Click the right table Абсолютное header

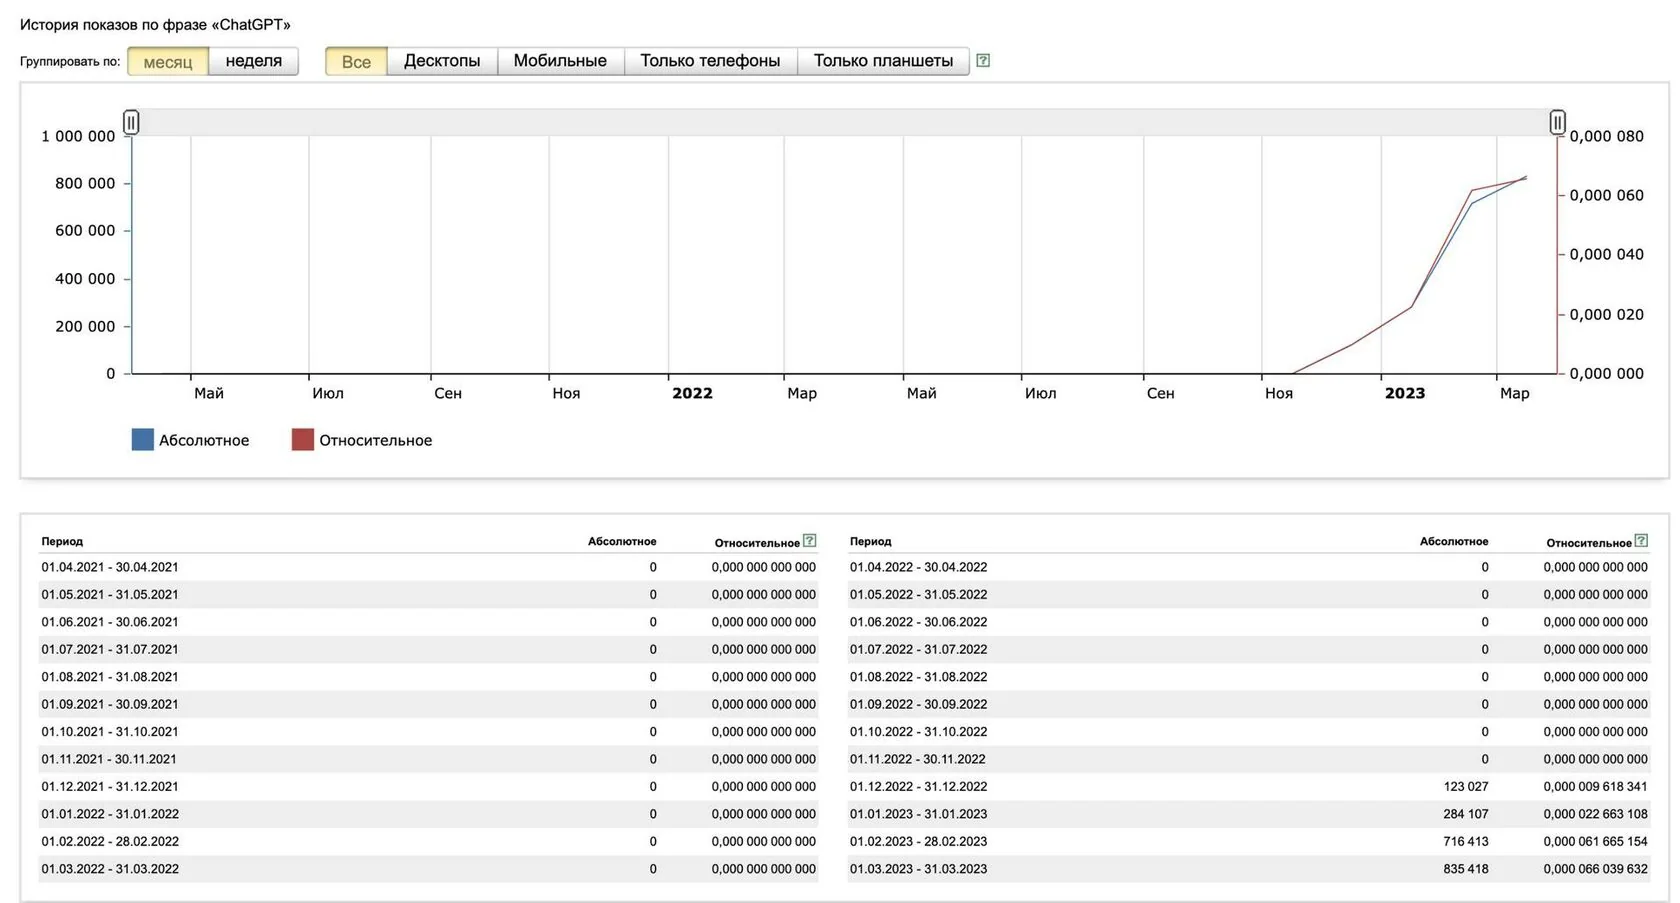point(1454,541)
